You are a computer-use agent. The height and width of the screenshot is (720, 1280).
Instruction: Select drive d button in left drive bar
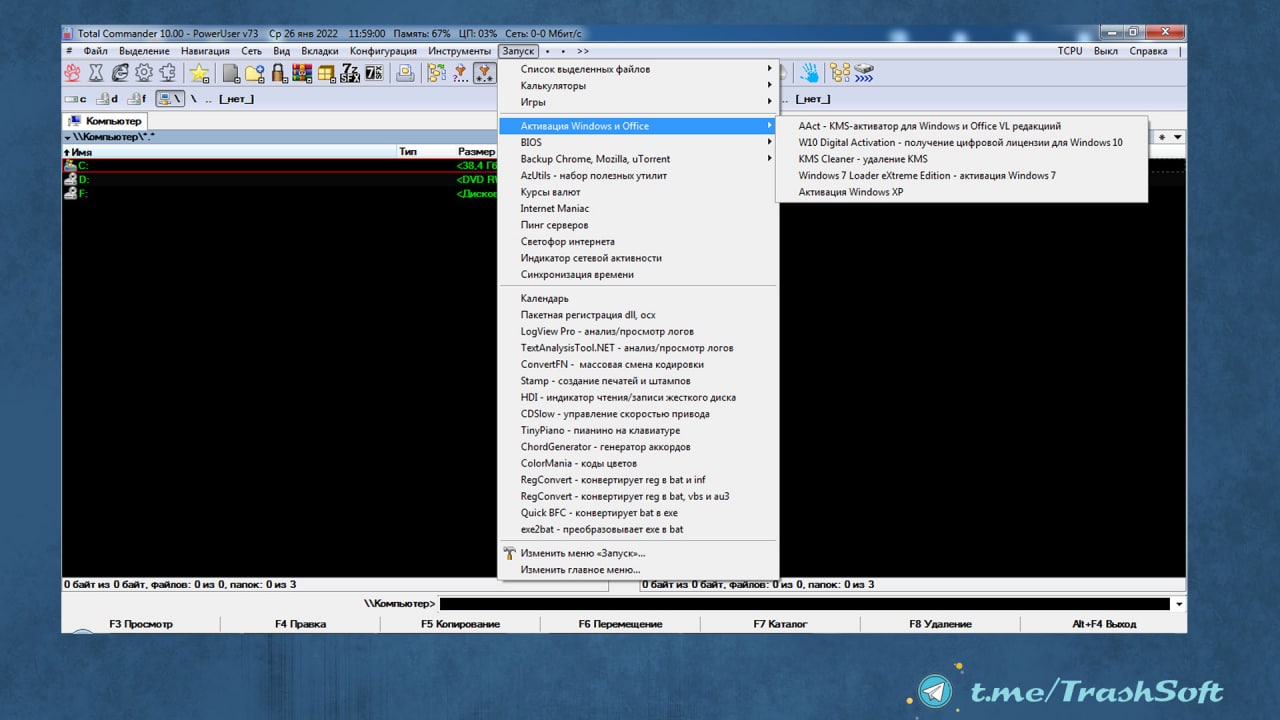coord(107,99)
